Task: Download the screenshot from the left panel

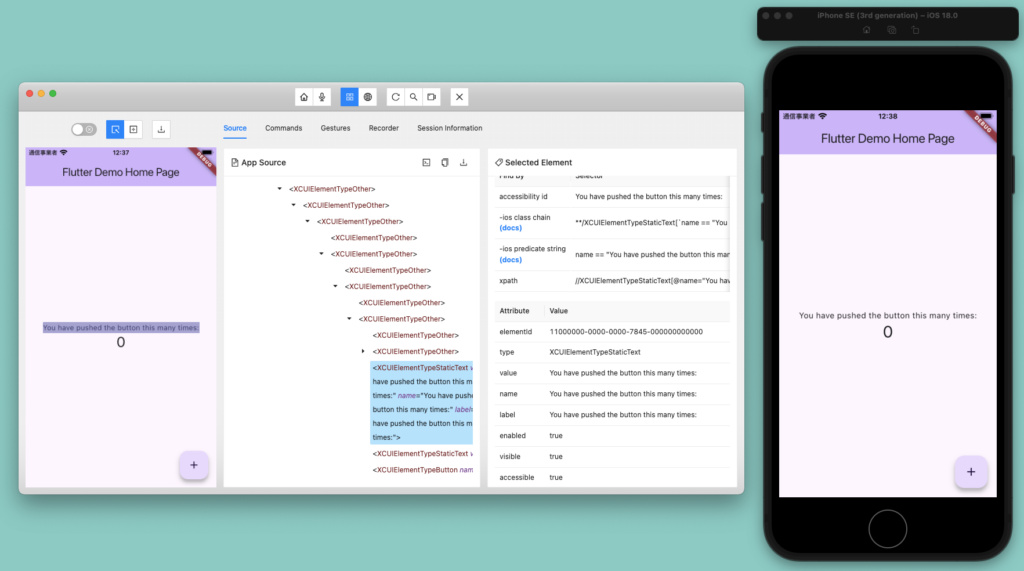Action: (161, 129)
